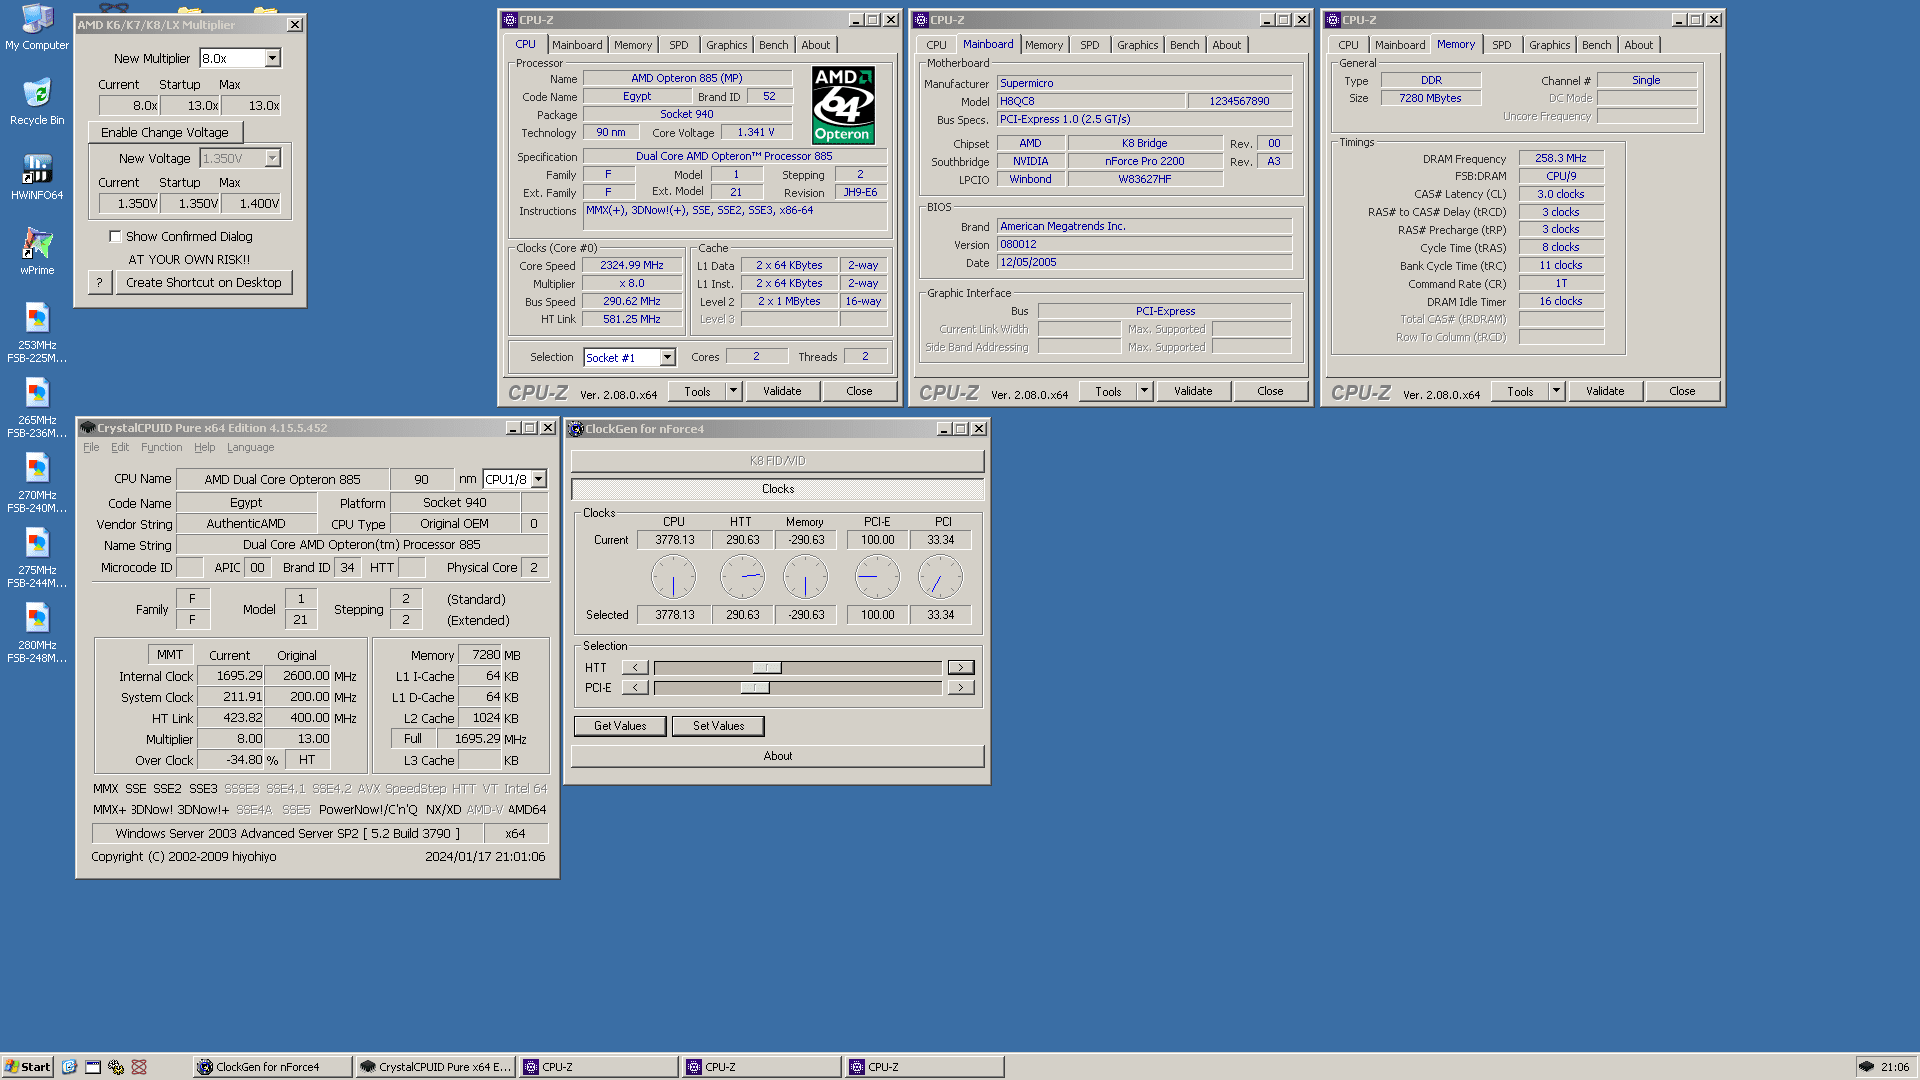Screen dimensions: 1920x1080
Task: Open the Socket #1 selection dropdown
Action: [667, 358]
